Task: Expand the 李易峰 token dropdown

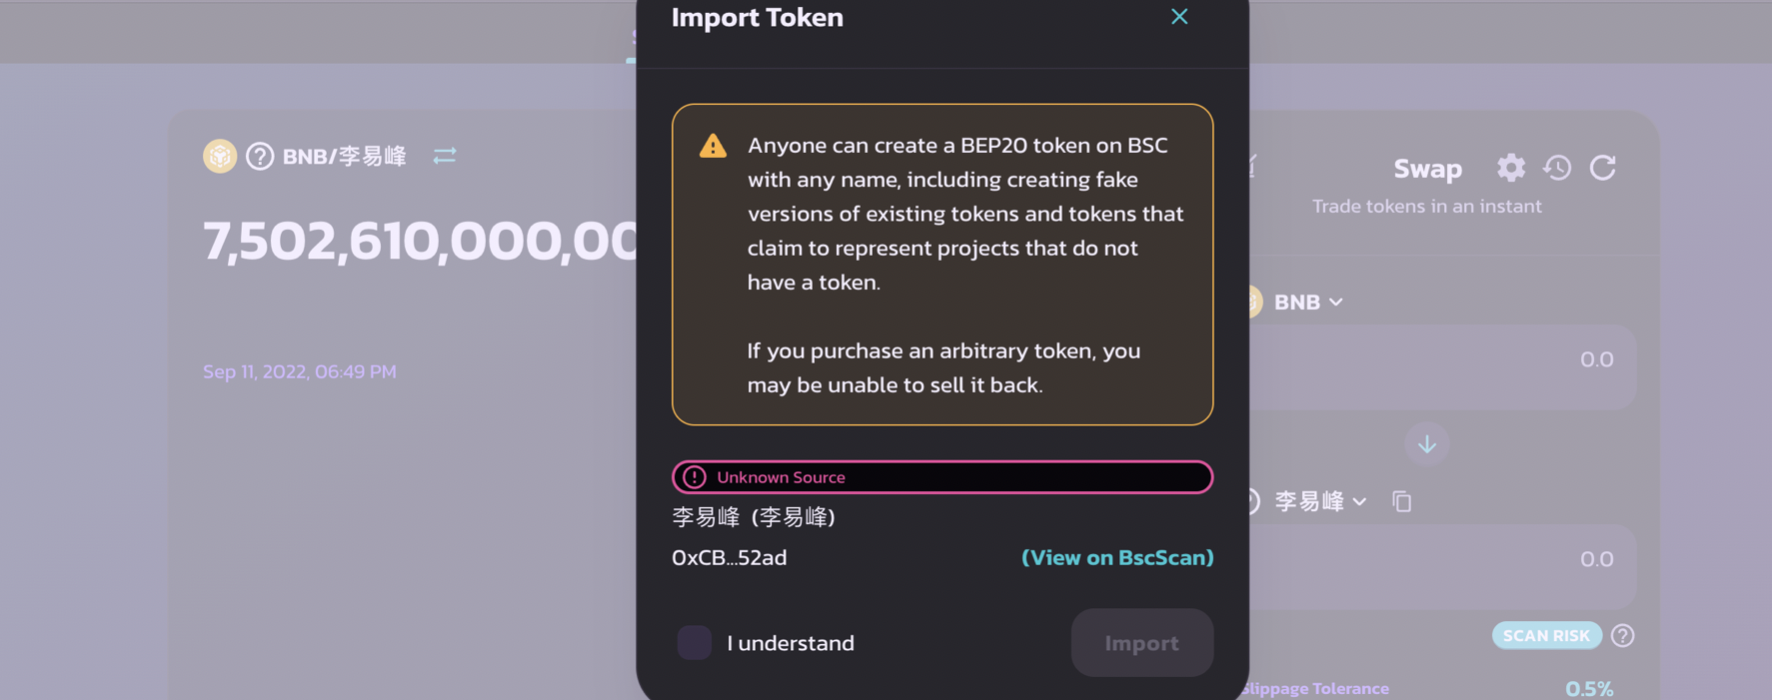Action: coord(1320,501)
